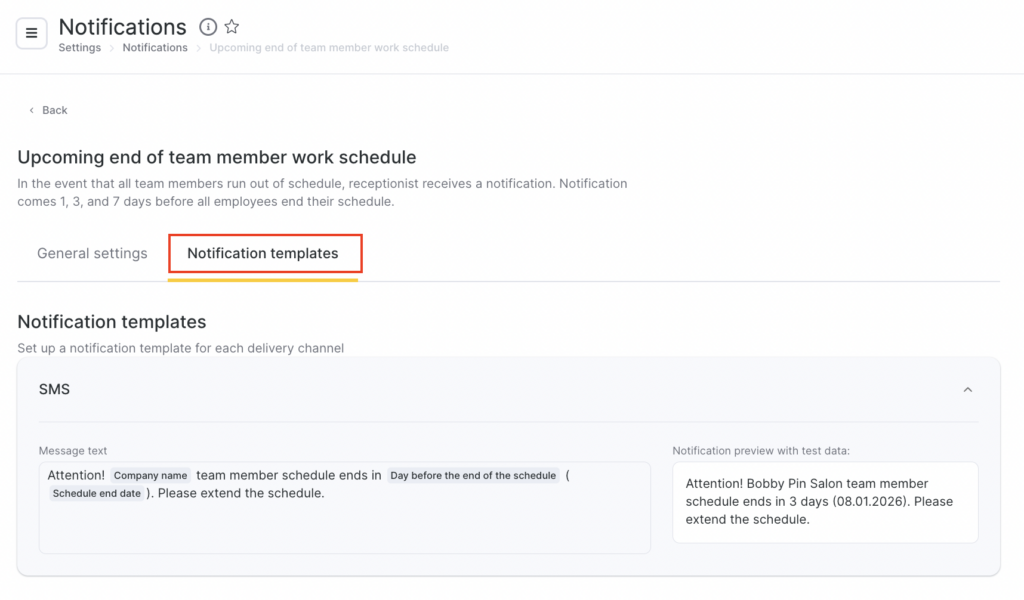Click the Notifications page title
The height and width of the screenshot is (600, 1024).
(x=122, y=27)
